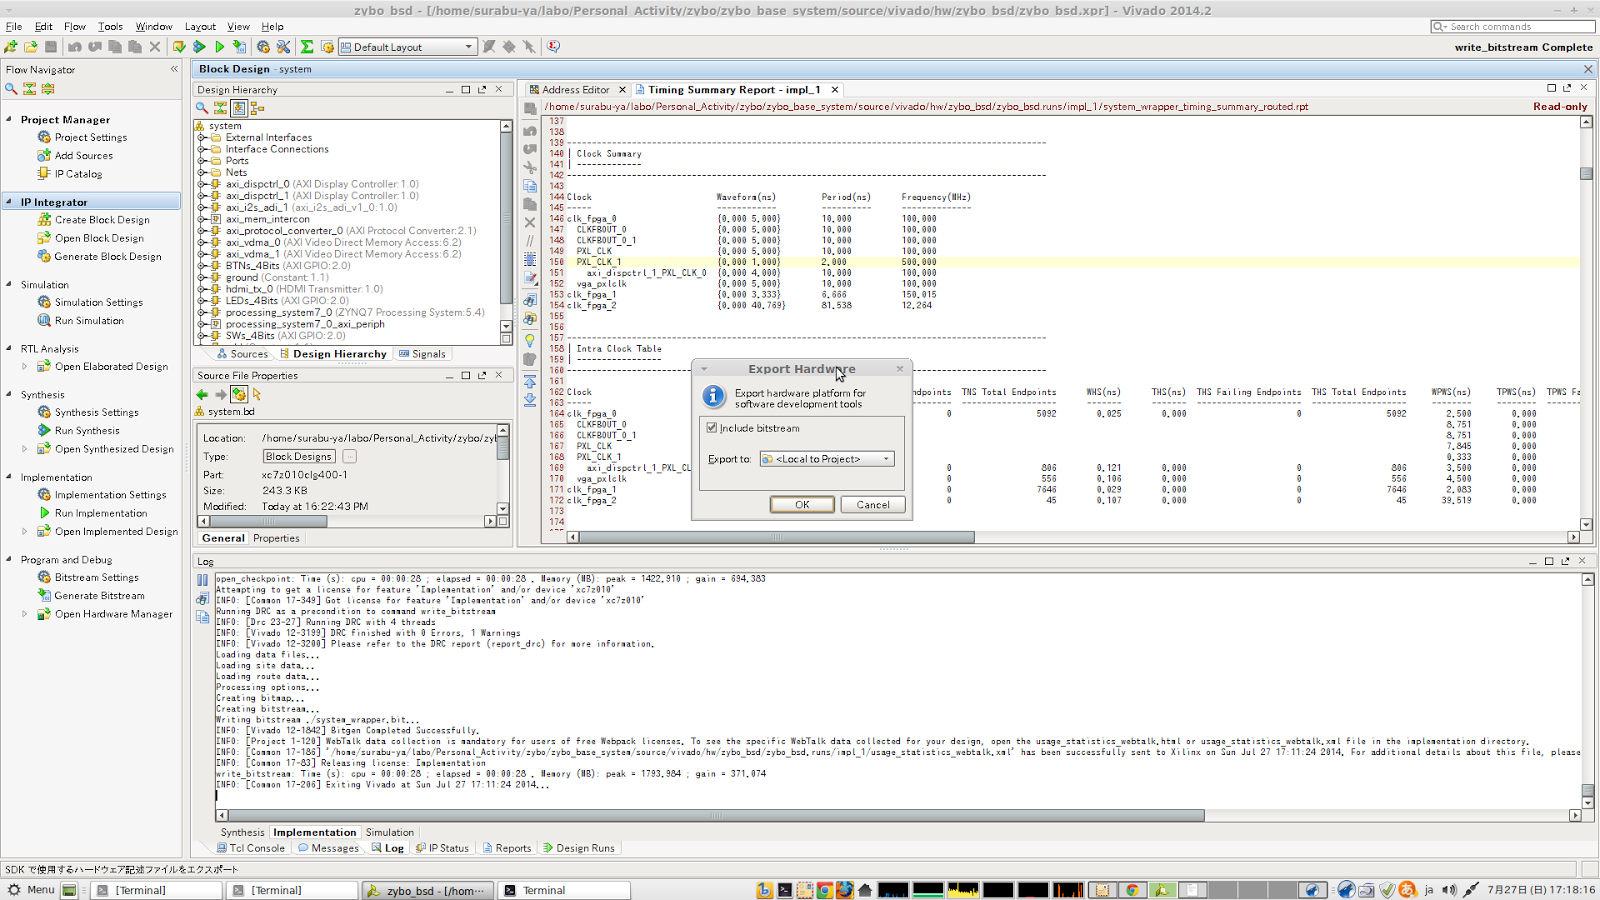This screenshot has width=1600, height=900.
Task: Open the Project Settings gear toolbar icon
Action: pos(263,47)
